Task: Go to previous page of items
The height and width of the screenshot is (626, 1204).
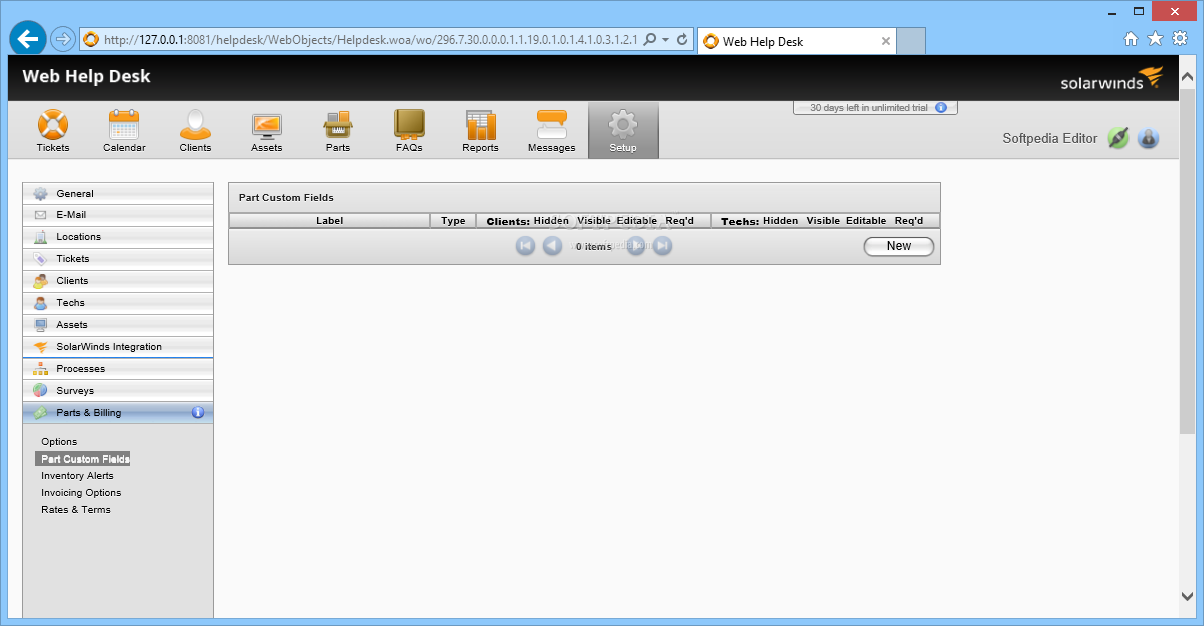Action: point(553,246)
